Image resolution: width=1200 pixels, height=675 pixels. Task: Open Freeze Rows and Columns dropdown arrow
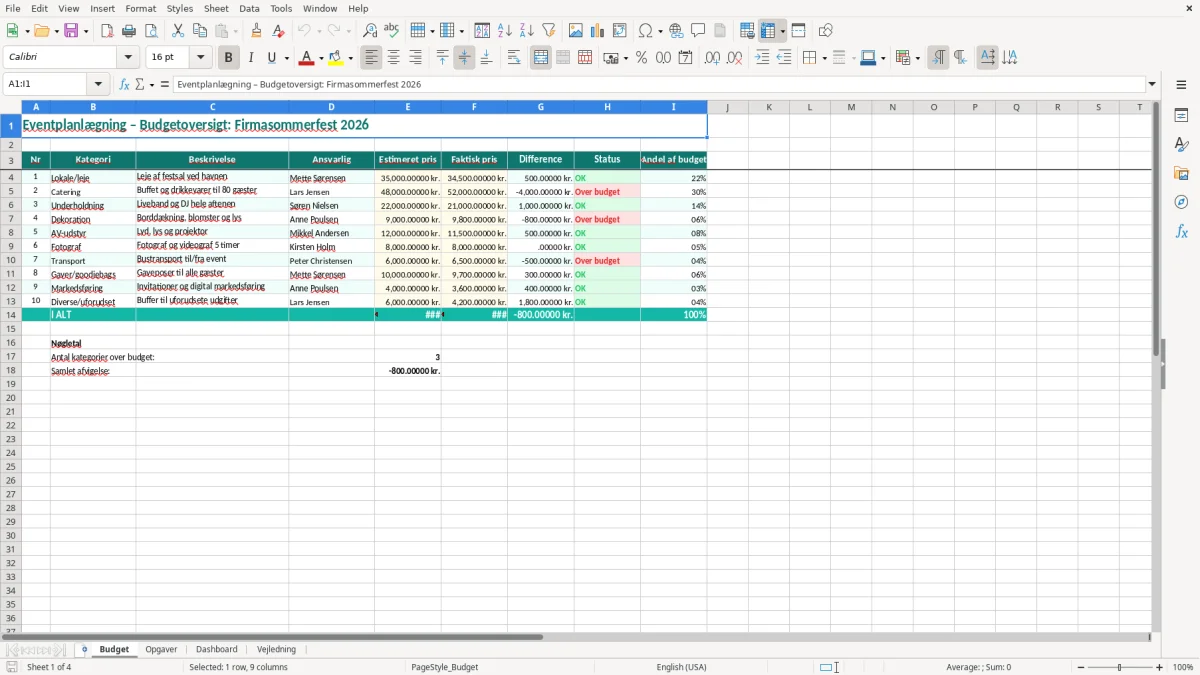tap(783, 32)
